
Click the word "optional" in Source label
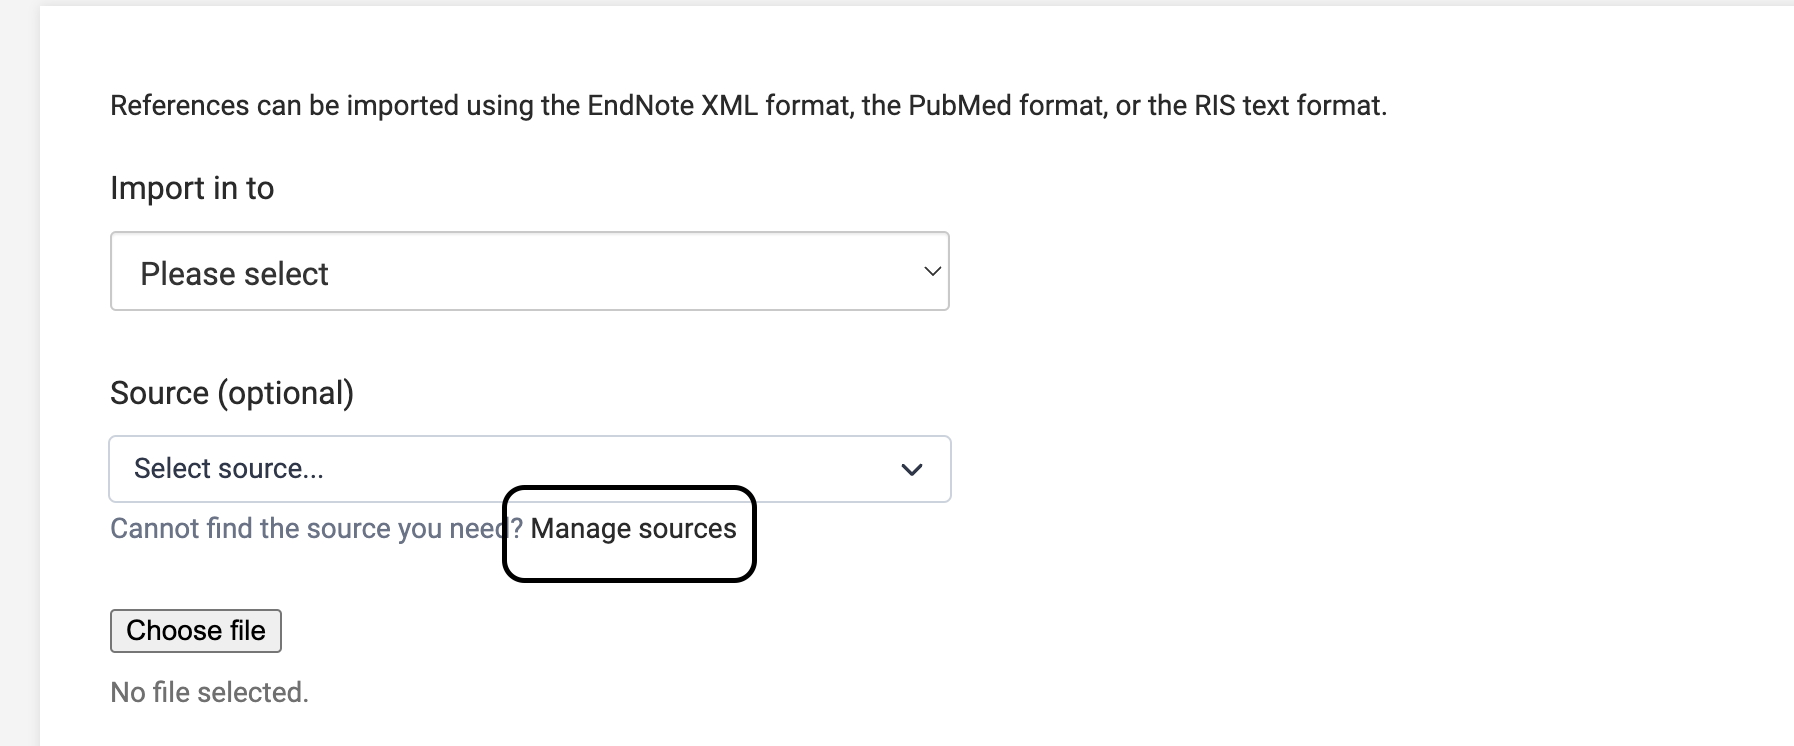point(286,393)
